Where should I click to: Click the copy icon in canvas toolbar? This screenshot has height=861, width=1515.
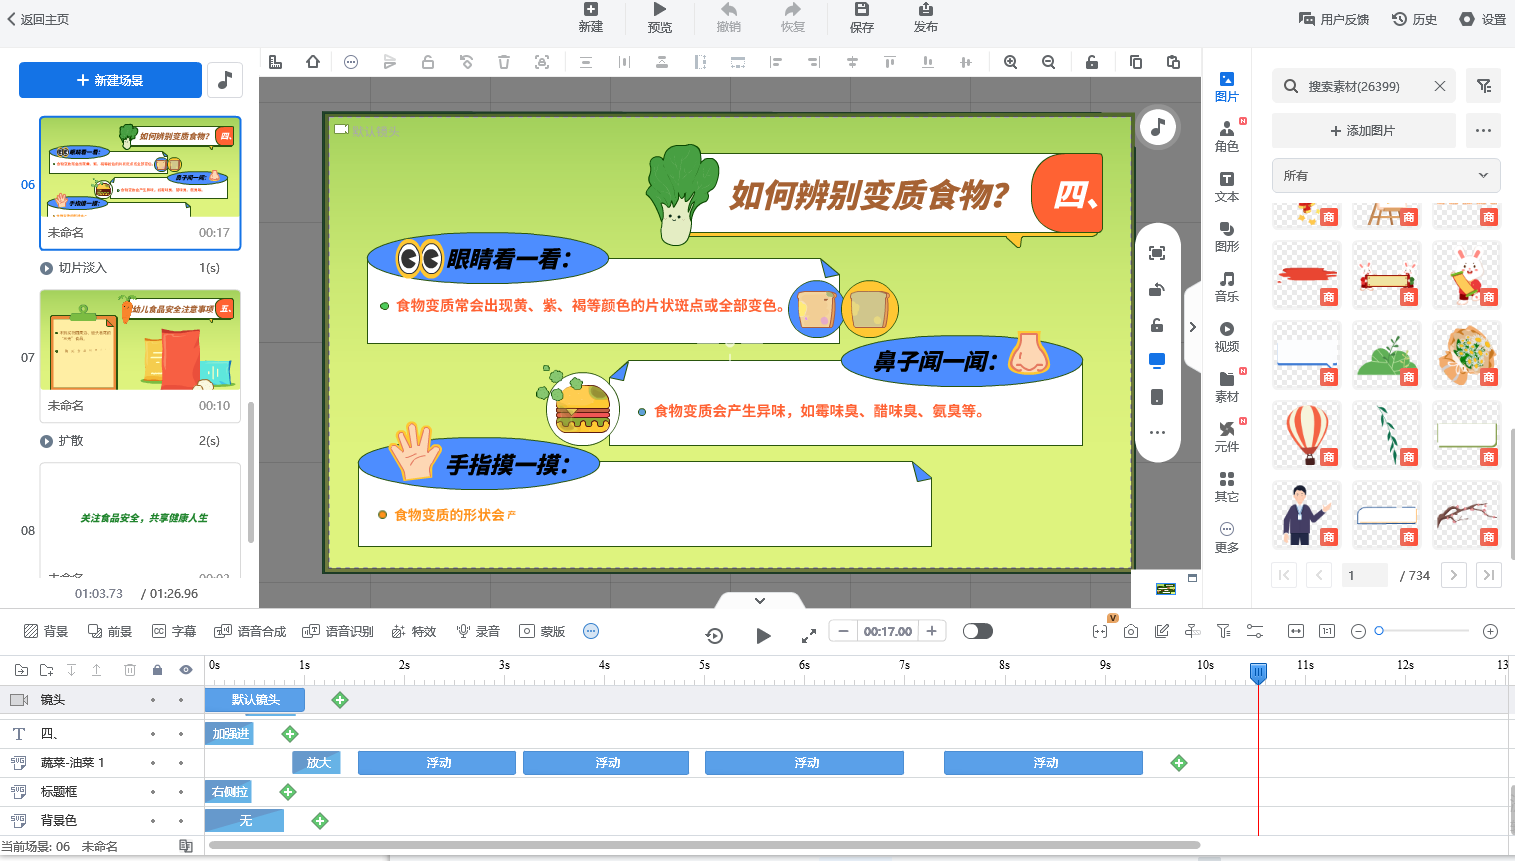point(1136,62)
